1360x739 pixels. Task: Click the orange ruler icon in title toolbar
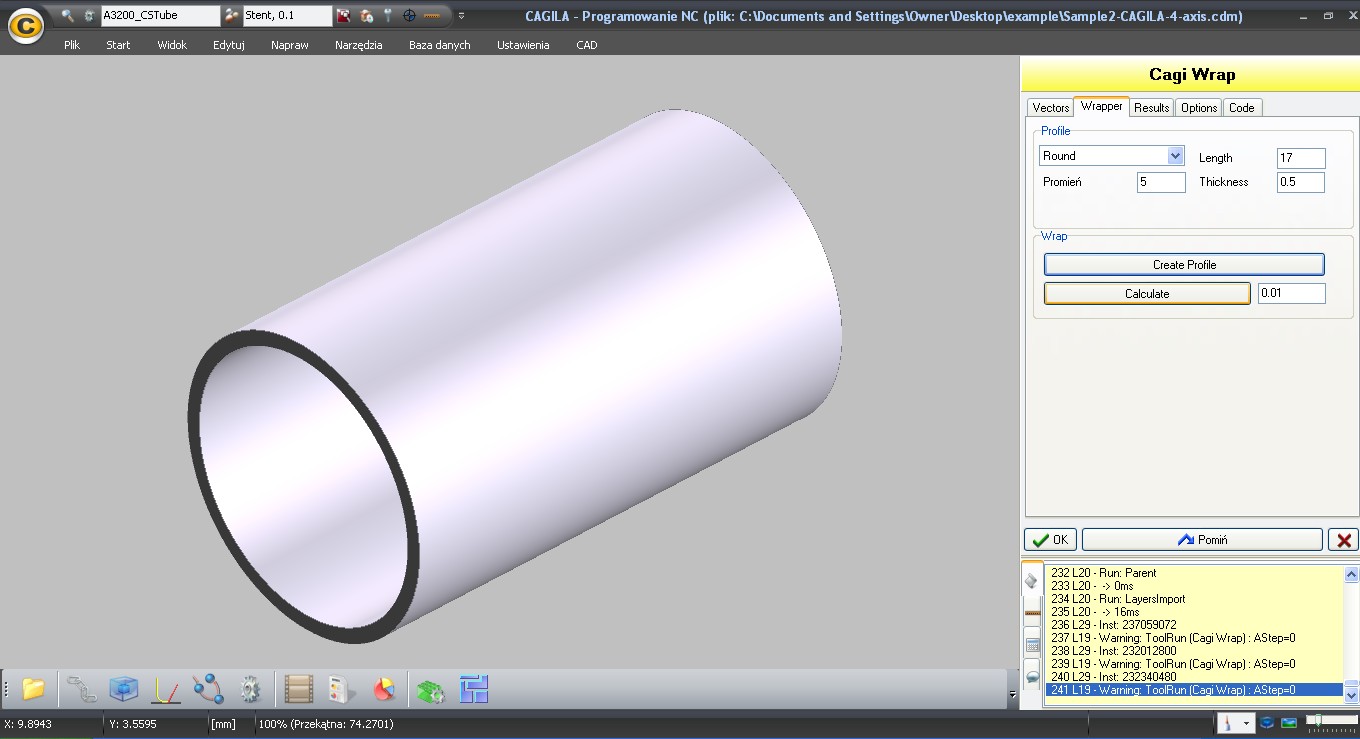click(432, 16)
